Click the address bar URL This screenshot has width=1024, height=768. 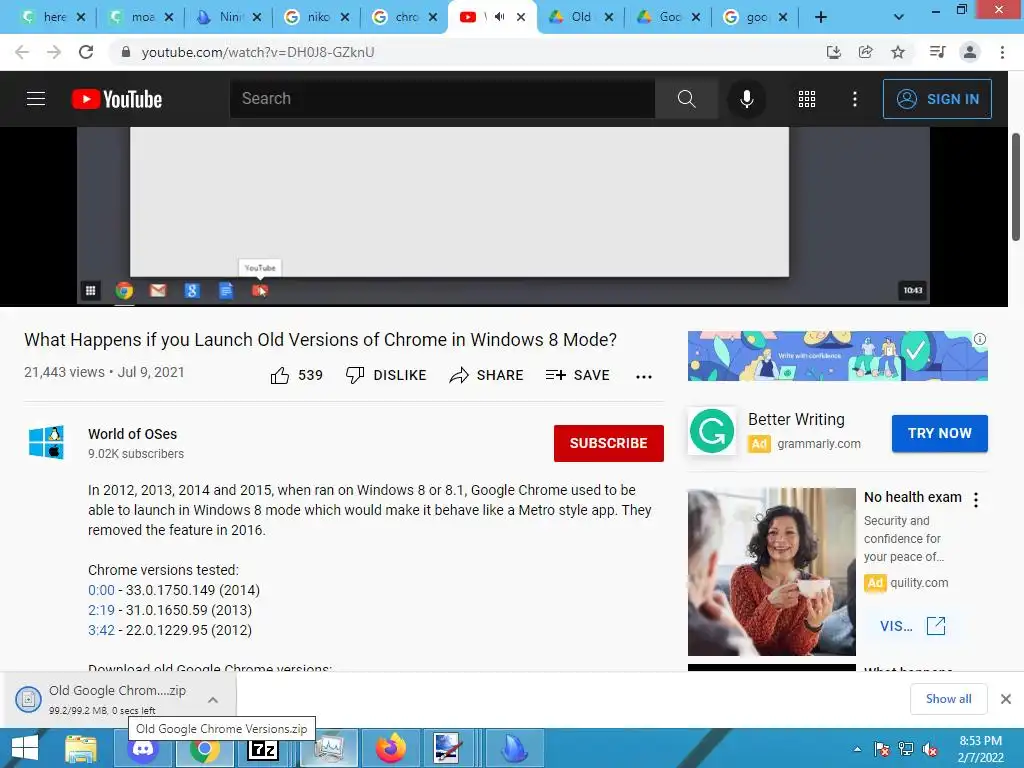click(258, 52)
